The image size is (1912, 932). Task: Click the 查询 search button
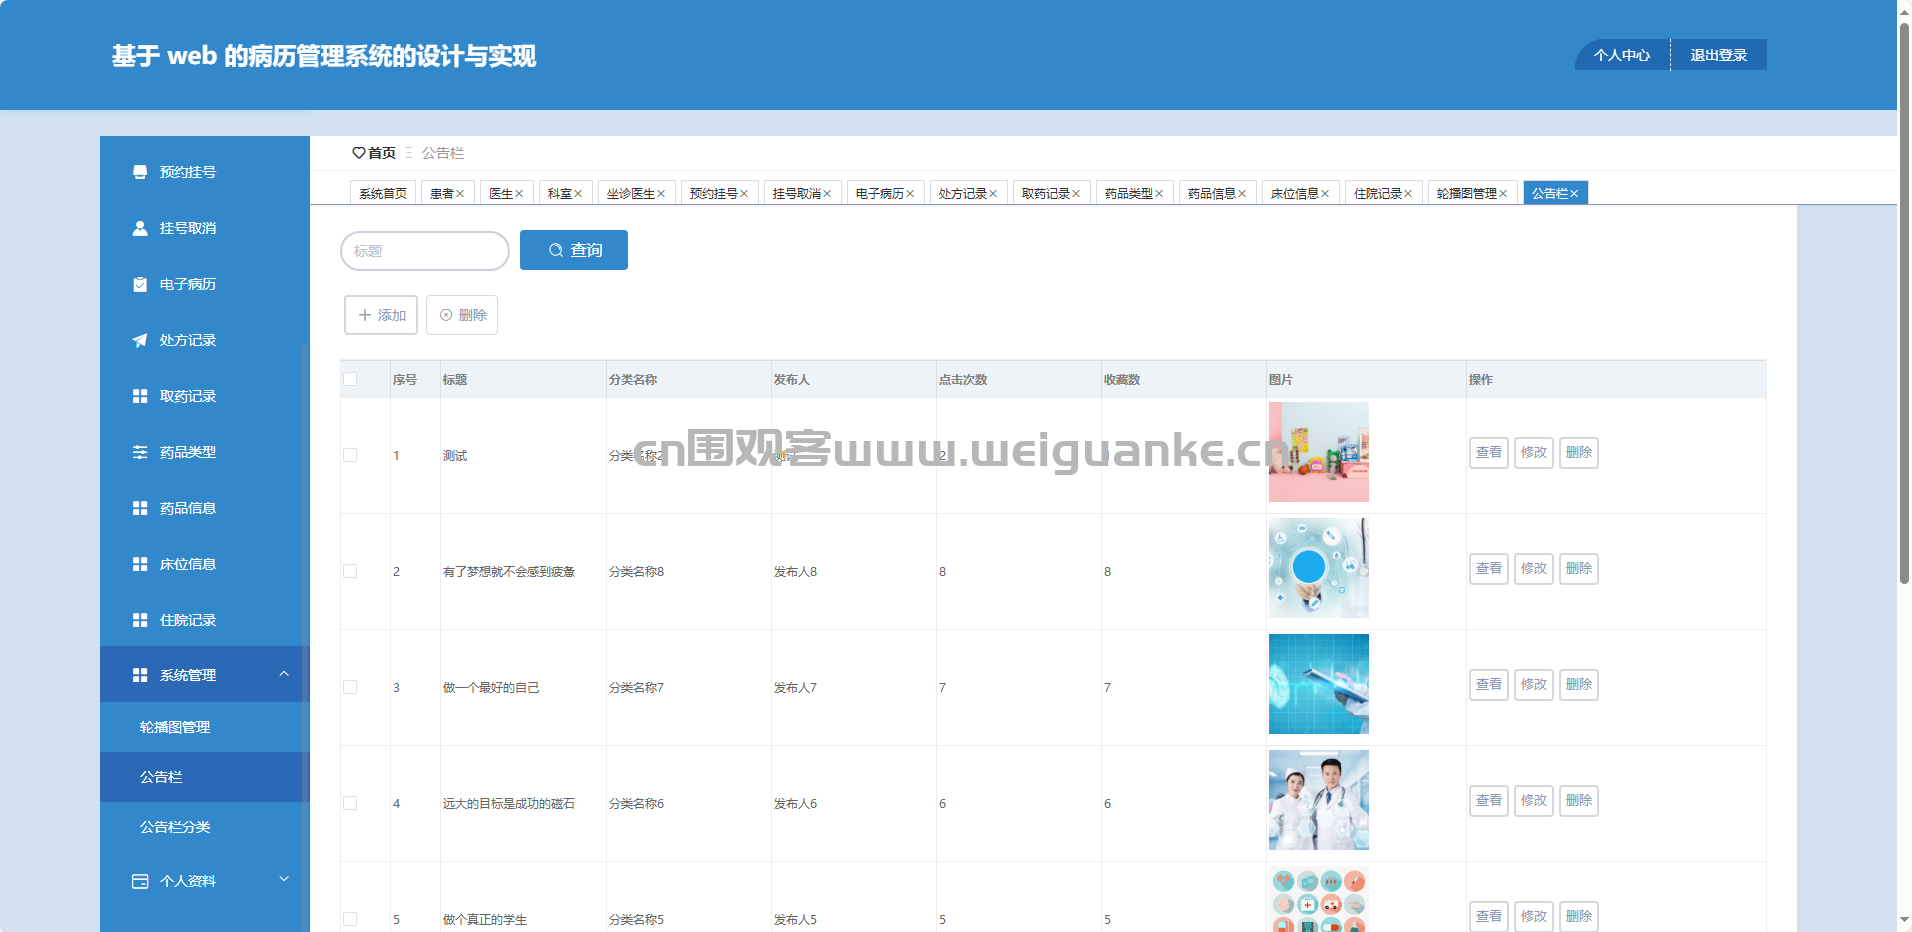[x=574, y=250]
